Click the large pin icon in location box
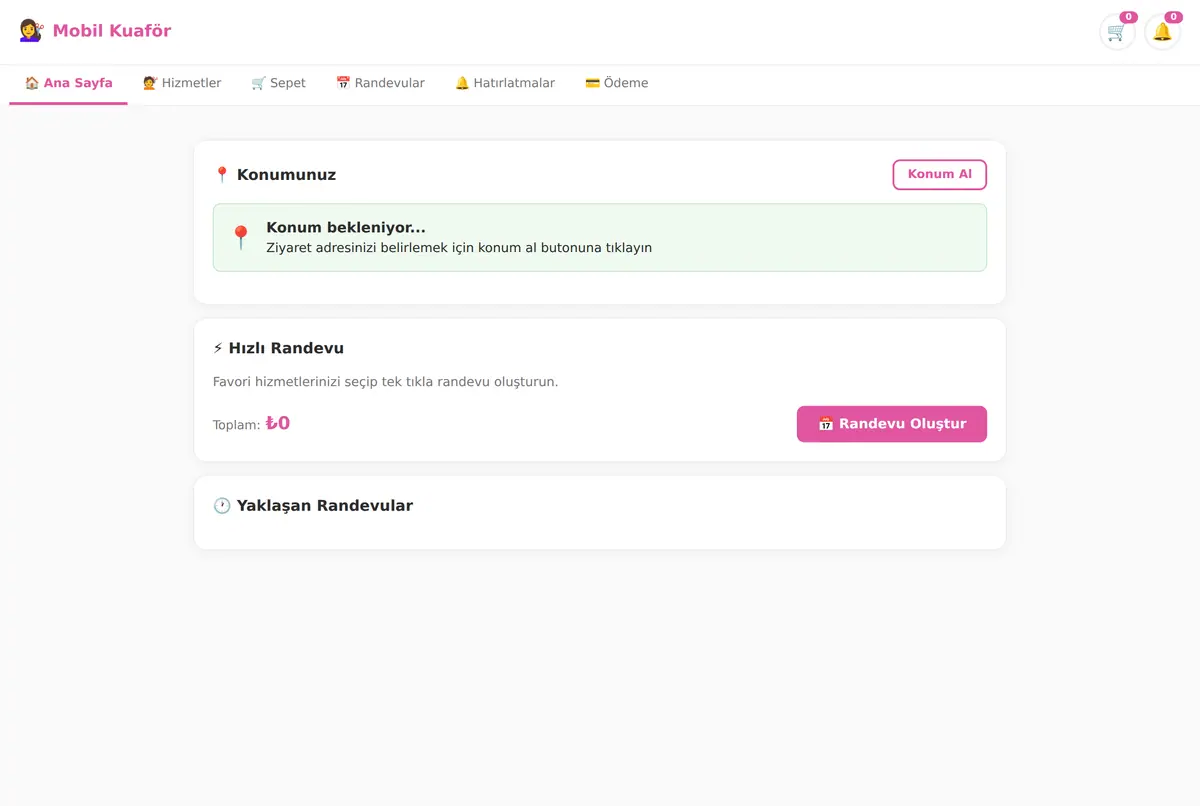The width and height of the screenshot is (1200, 806). tap(240, 238)
